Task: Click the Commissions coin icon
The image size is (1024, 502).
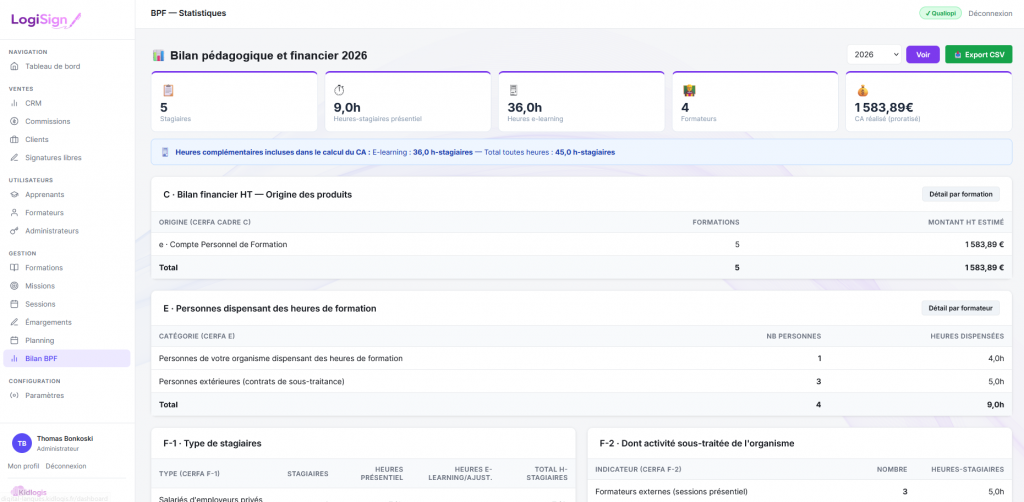Action: [14, 121]
